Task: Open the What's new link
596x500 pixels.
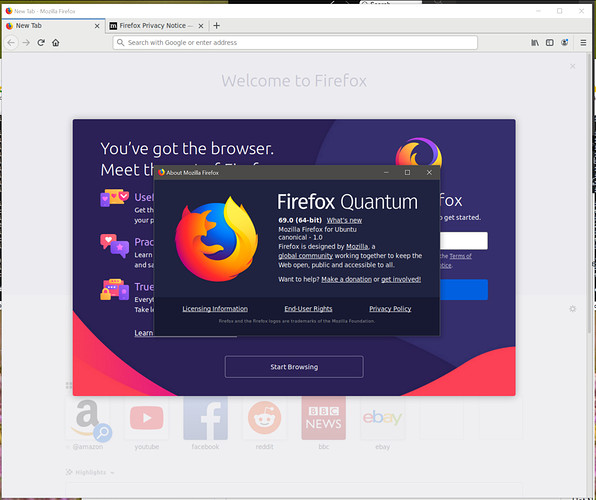Action: tap(344, 220)
